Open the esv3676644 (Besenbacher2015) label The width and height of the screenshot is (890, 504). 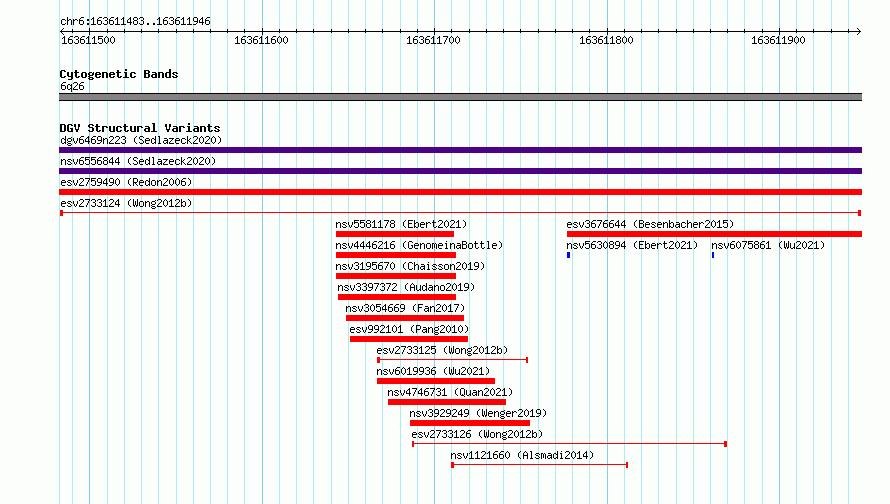(x=650, y=224)
